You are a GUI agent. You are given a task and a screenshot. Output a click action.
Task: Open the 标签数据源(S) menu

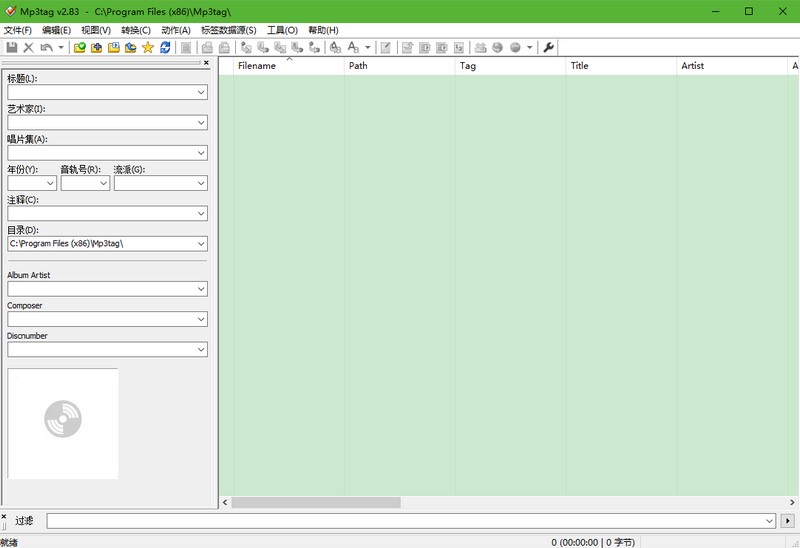228,30
